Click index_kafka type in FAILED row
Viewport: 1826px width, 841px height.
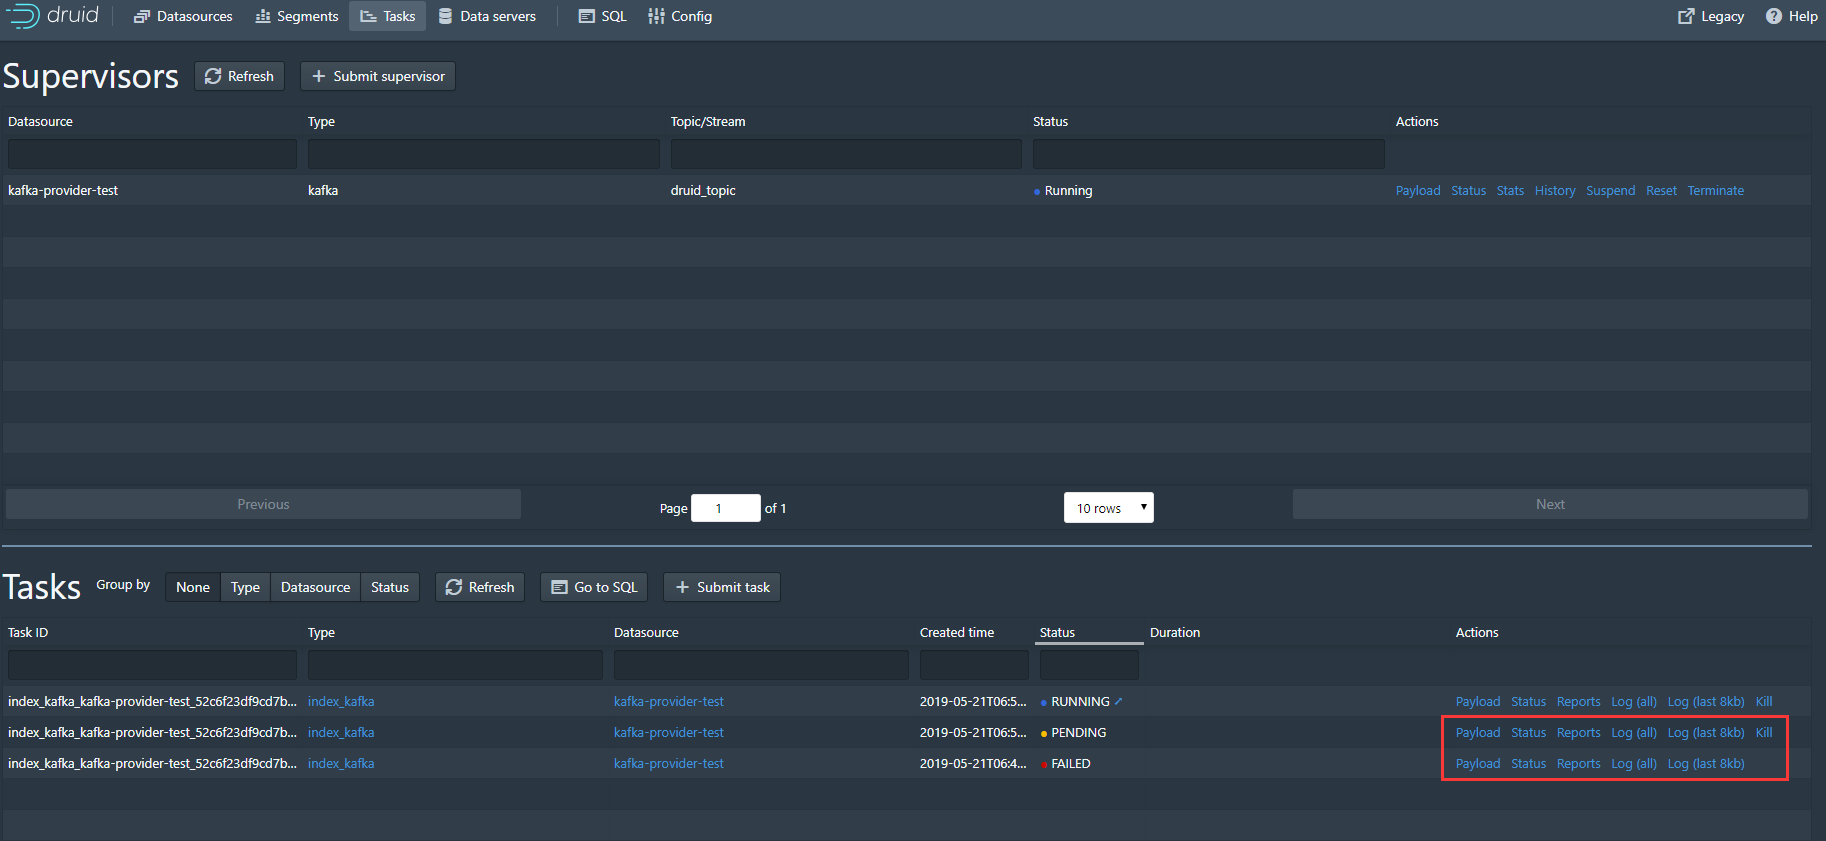[341, 764]
